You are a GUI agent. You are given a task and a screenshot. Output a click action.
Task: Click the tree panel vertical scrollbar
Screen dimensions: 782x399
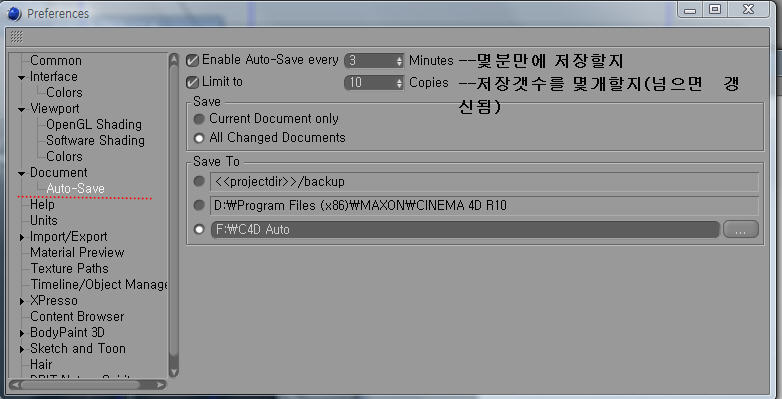coord(174,214)
